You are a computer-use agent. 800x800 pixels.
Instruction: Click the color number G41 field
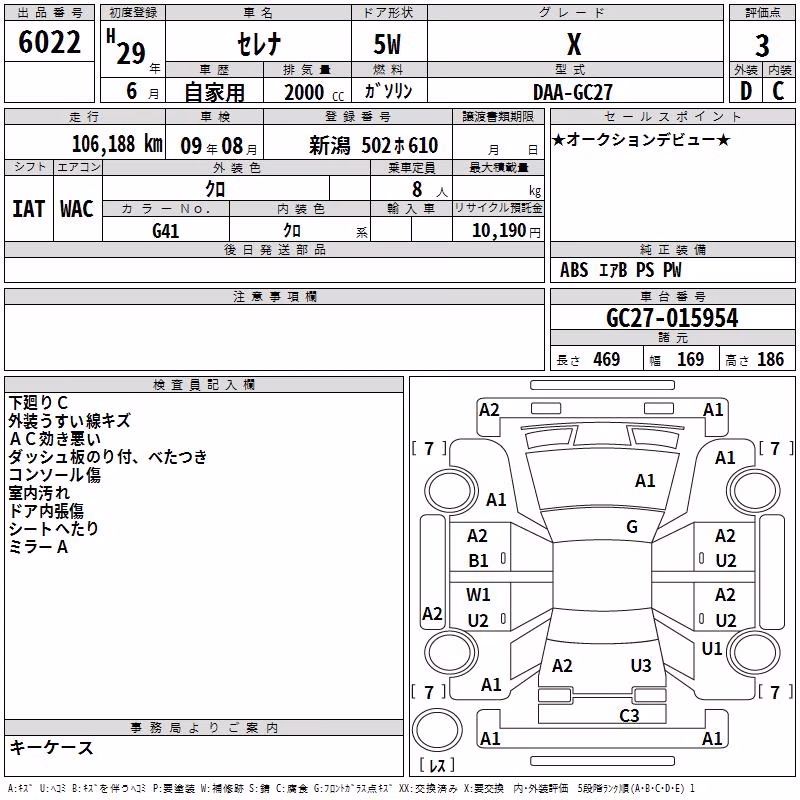tap(166, 231)
